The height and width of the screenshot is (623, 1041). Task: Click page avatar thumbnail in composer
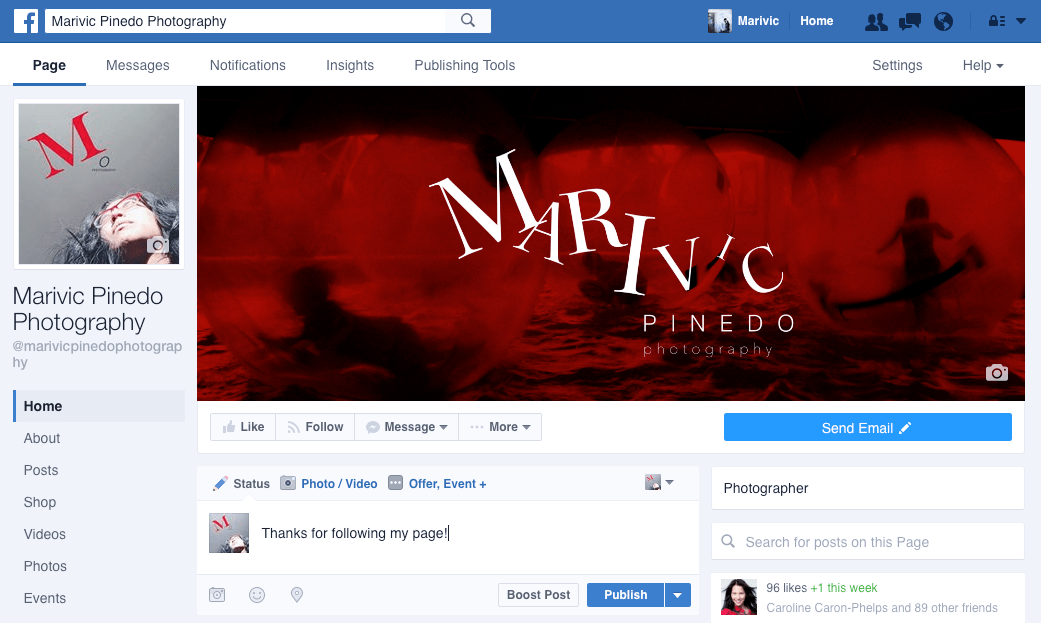[x=229, y=533]
